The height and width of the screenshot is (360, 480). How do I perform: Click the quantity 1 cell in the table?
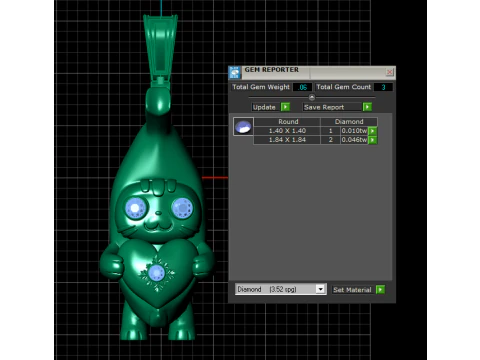(331, 131)
